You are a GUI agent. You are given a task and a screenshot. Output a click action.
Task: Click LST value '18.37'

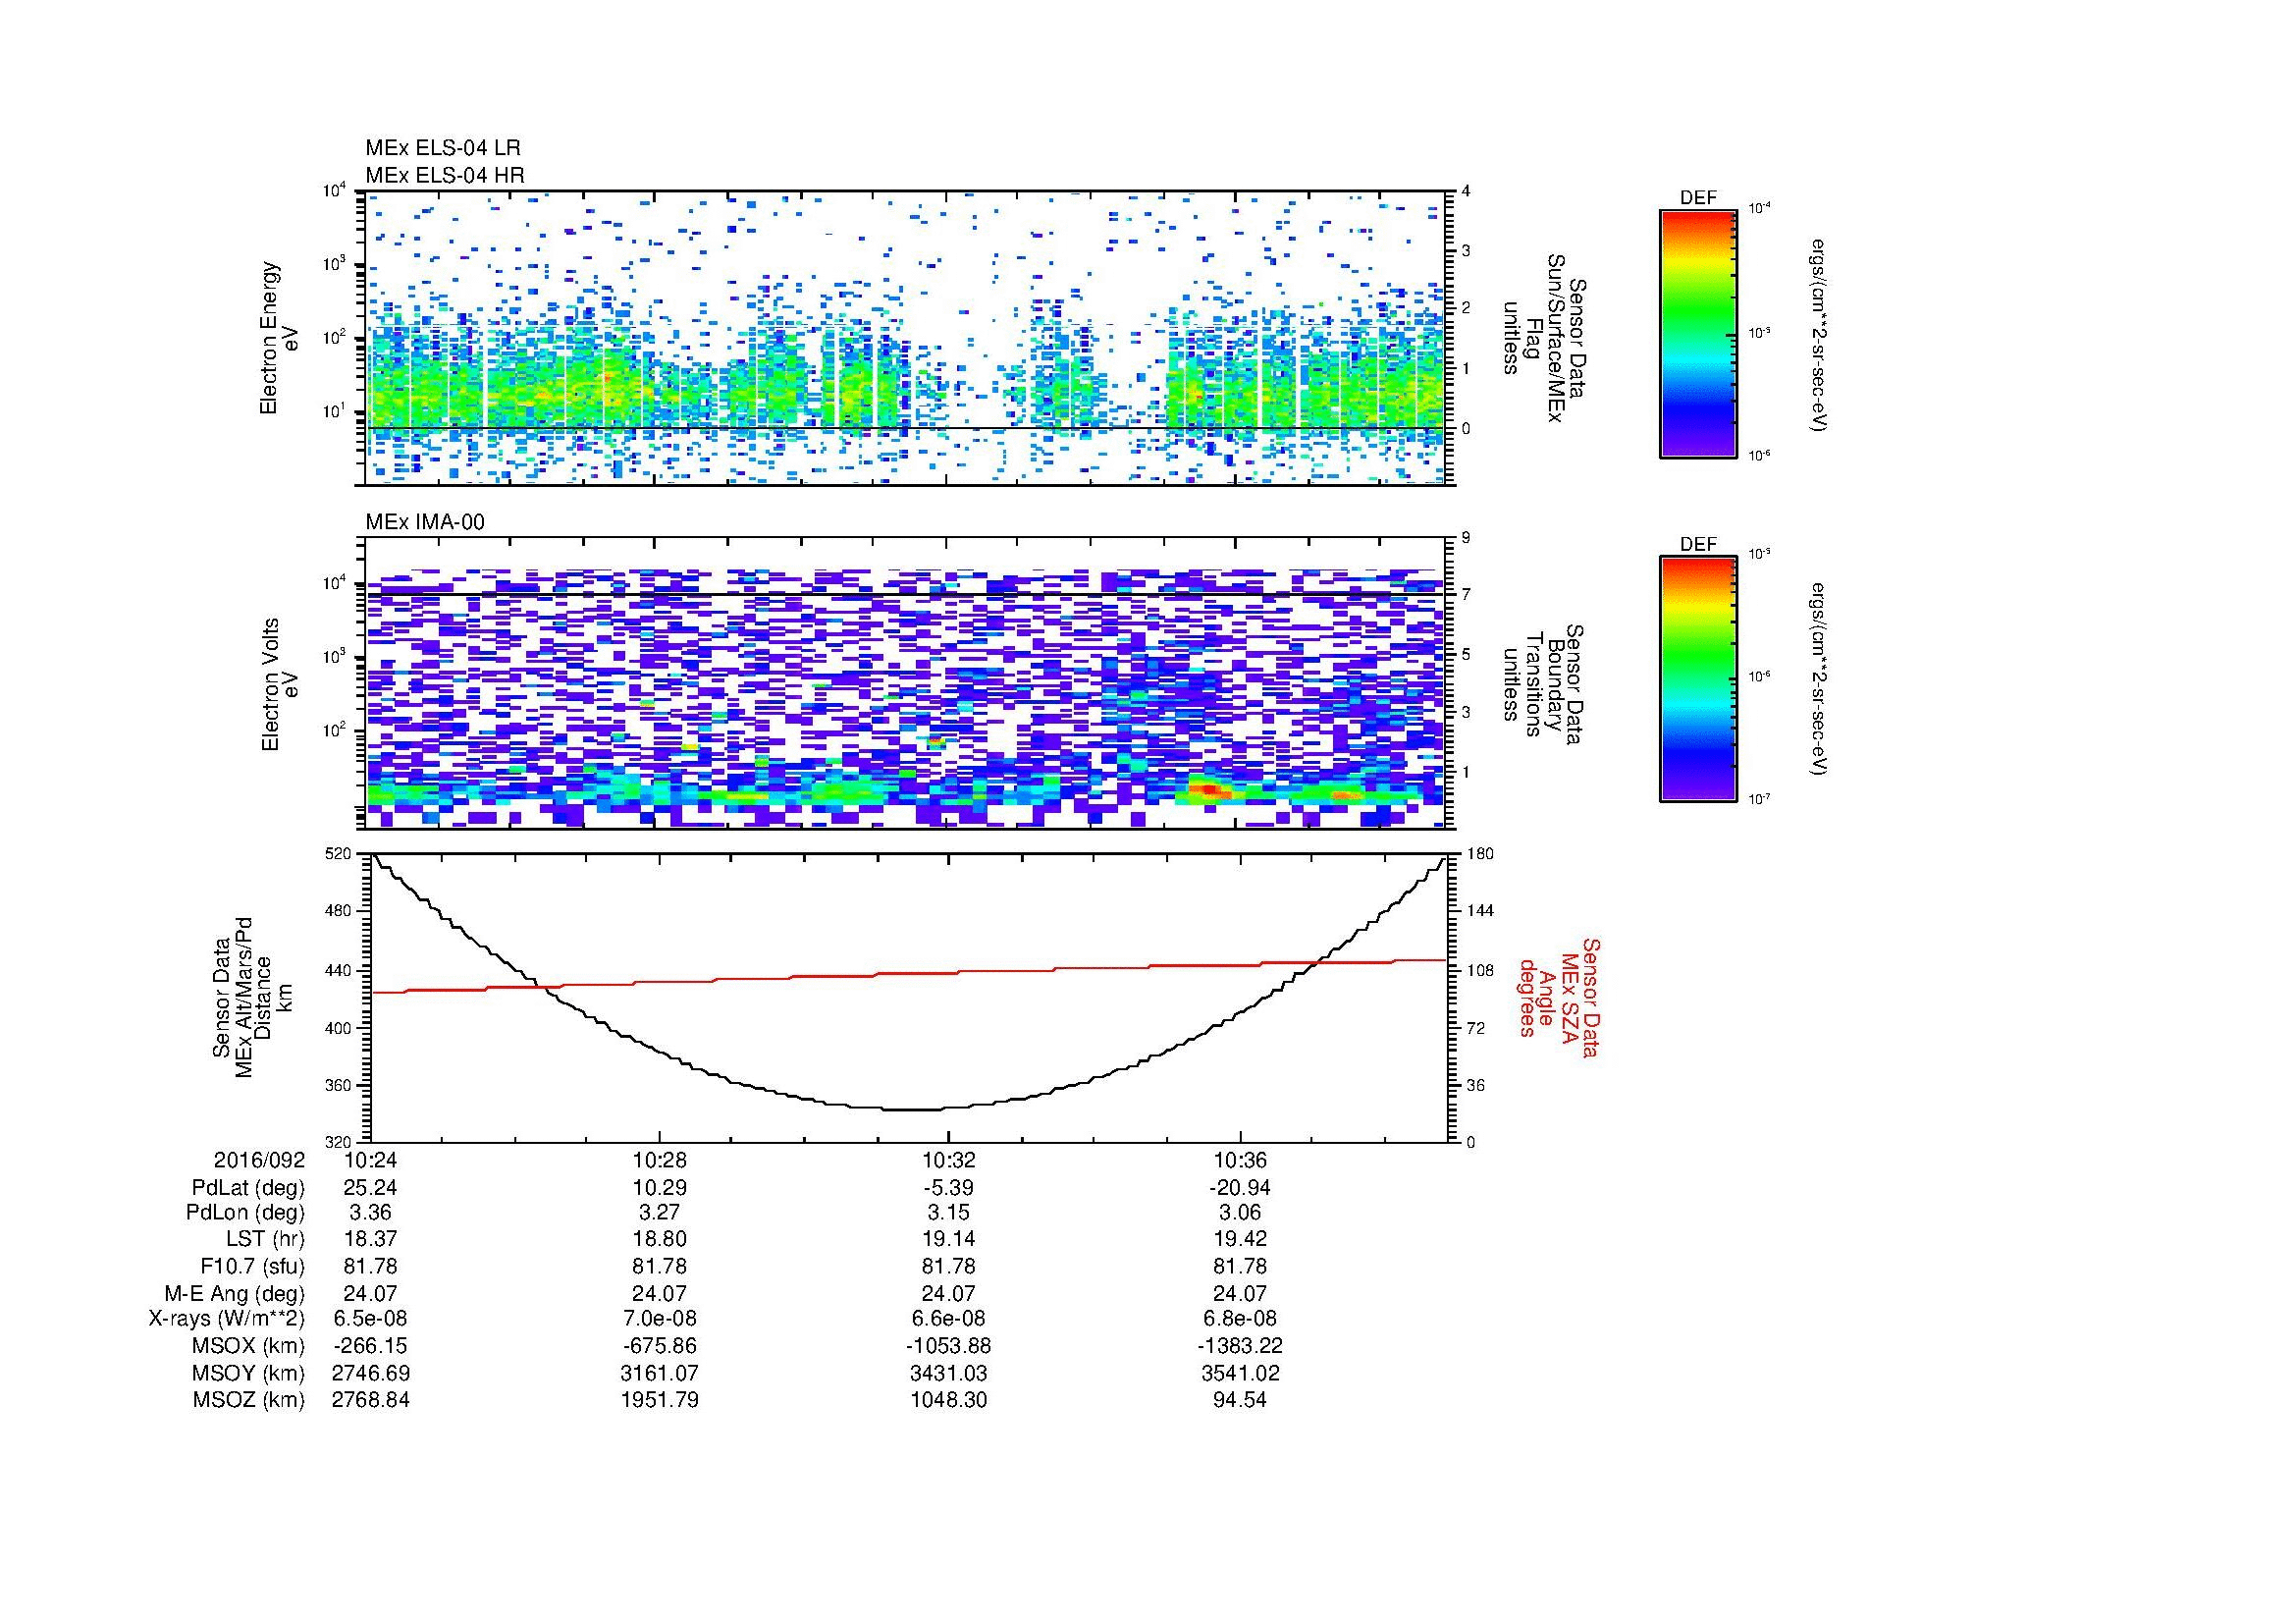tap(370, 1239)
